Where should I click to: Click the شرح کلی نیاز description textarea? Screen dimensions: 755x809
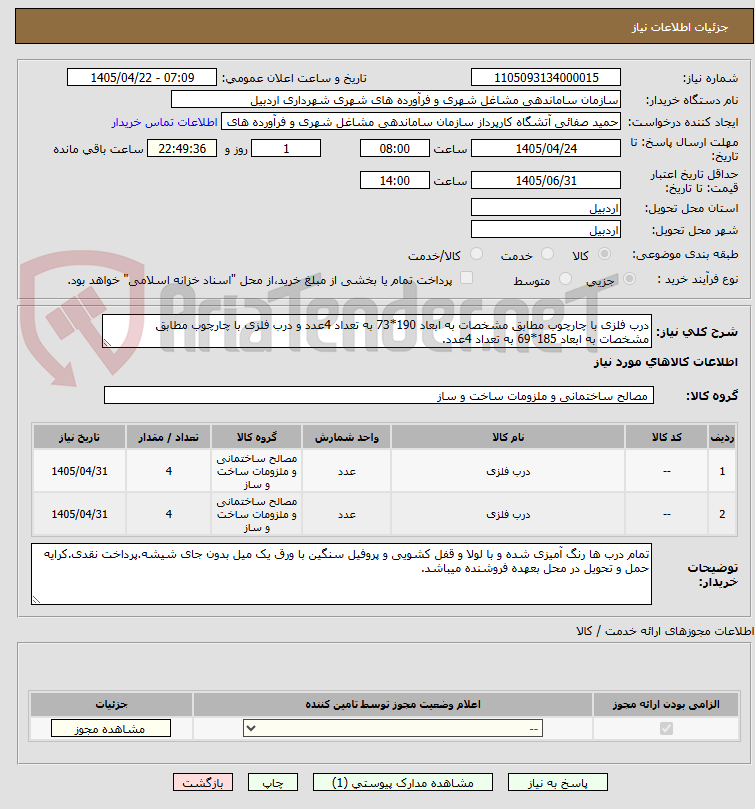377,332
